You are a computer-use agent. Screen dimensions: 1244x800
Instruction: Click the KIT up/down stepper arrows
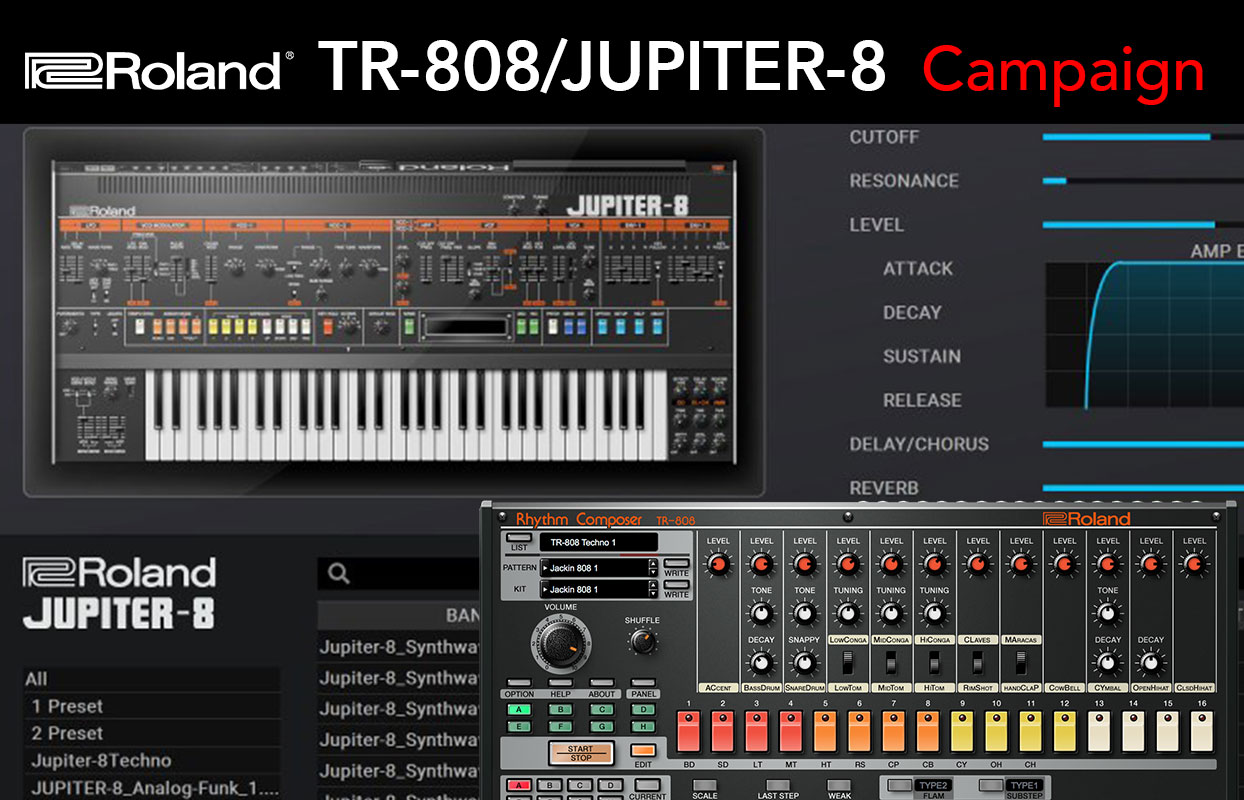click(x=653, y=589)
